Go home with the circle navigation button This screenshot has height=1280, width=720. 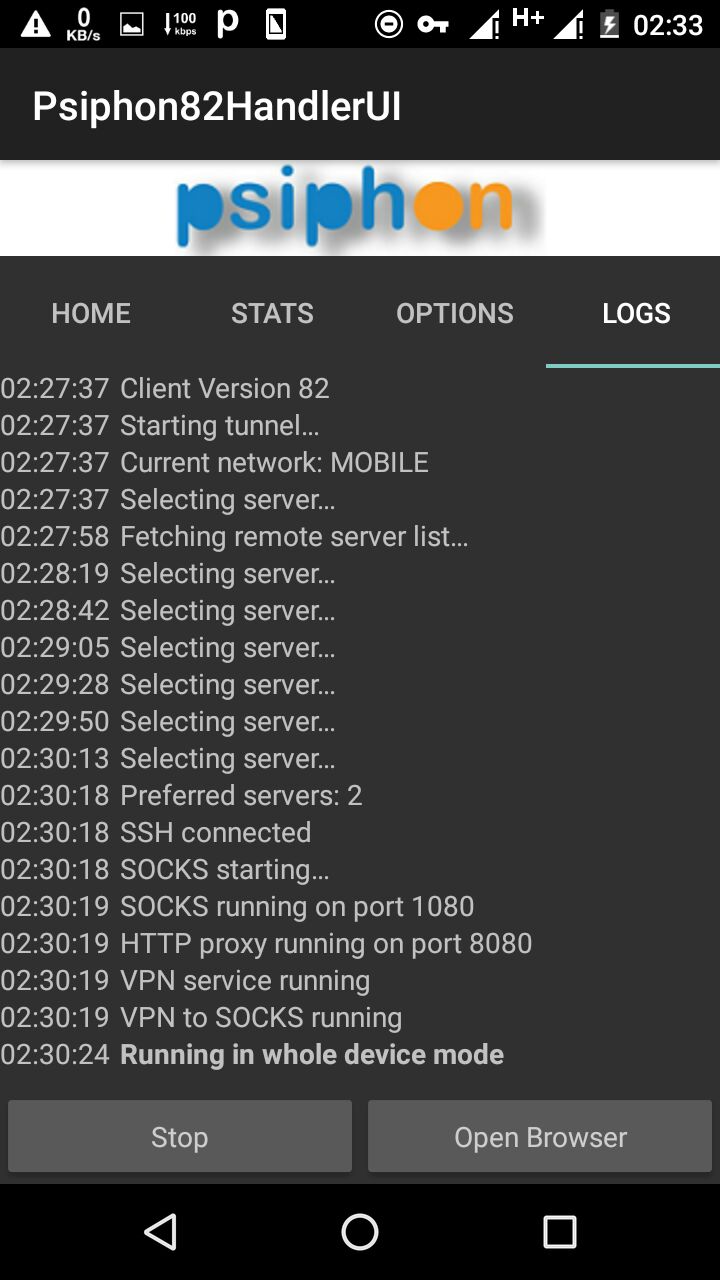point(360,1232)
